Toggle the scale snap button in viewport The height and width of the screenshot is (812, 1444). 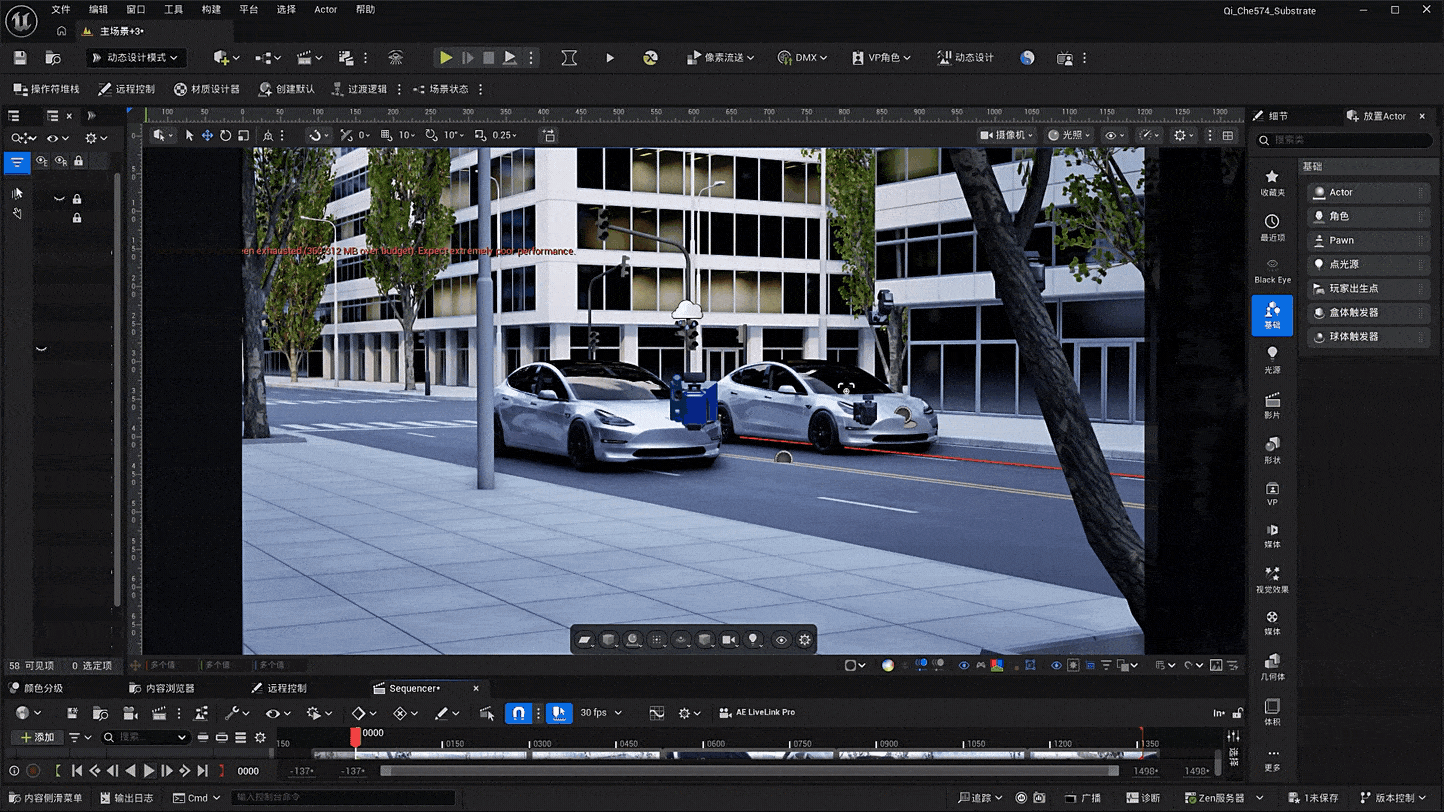[480, 135]
